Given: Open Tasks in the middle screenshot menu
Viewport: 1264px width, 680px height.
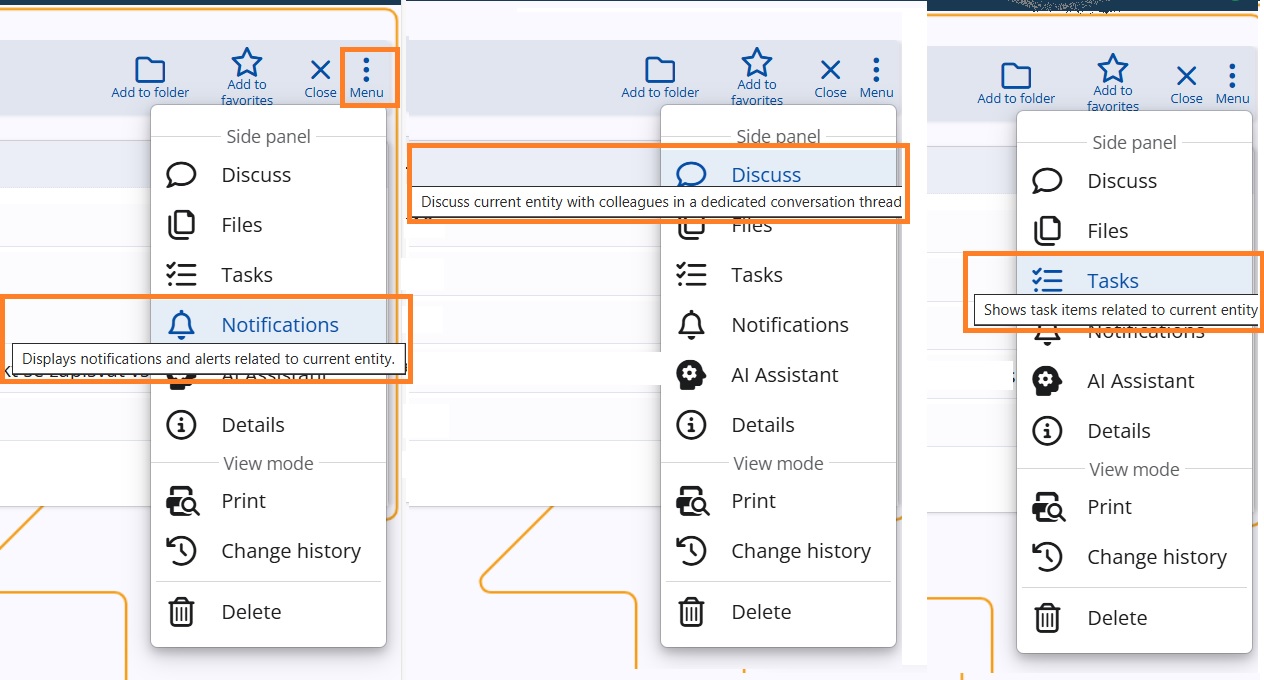Looking at the screenshot, I should tap(778, 275).
